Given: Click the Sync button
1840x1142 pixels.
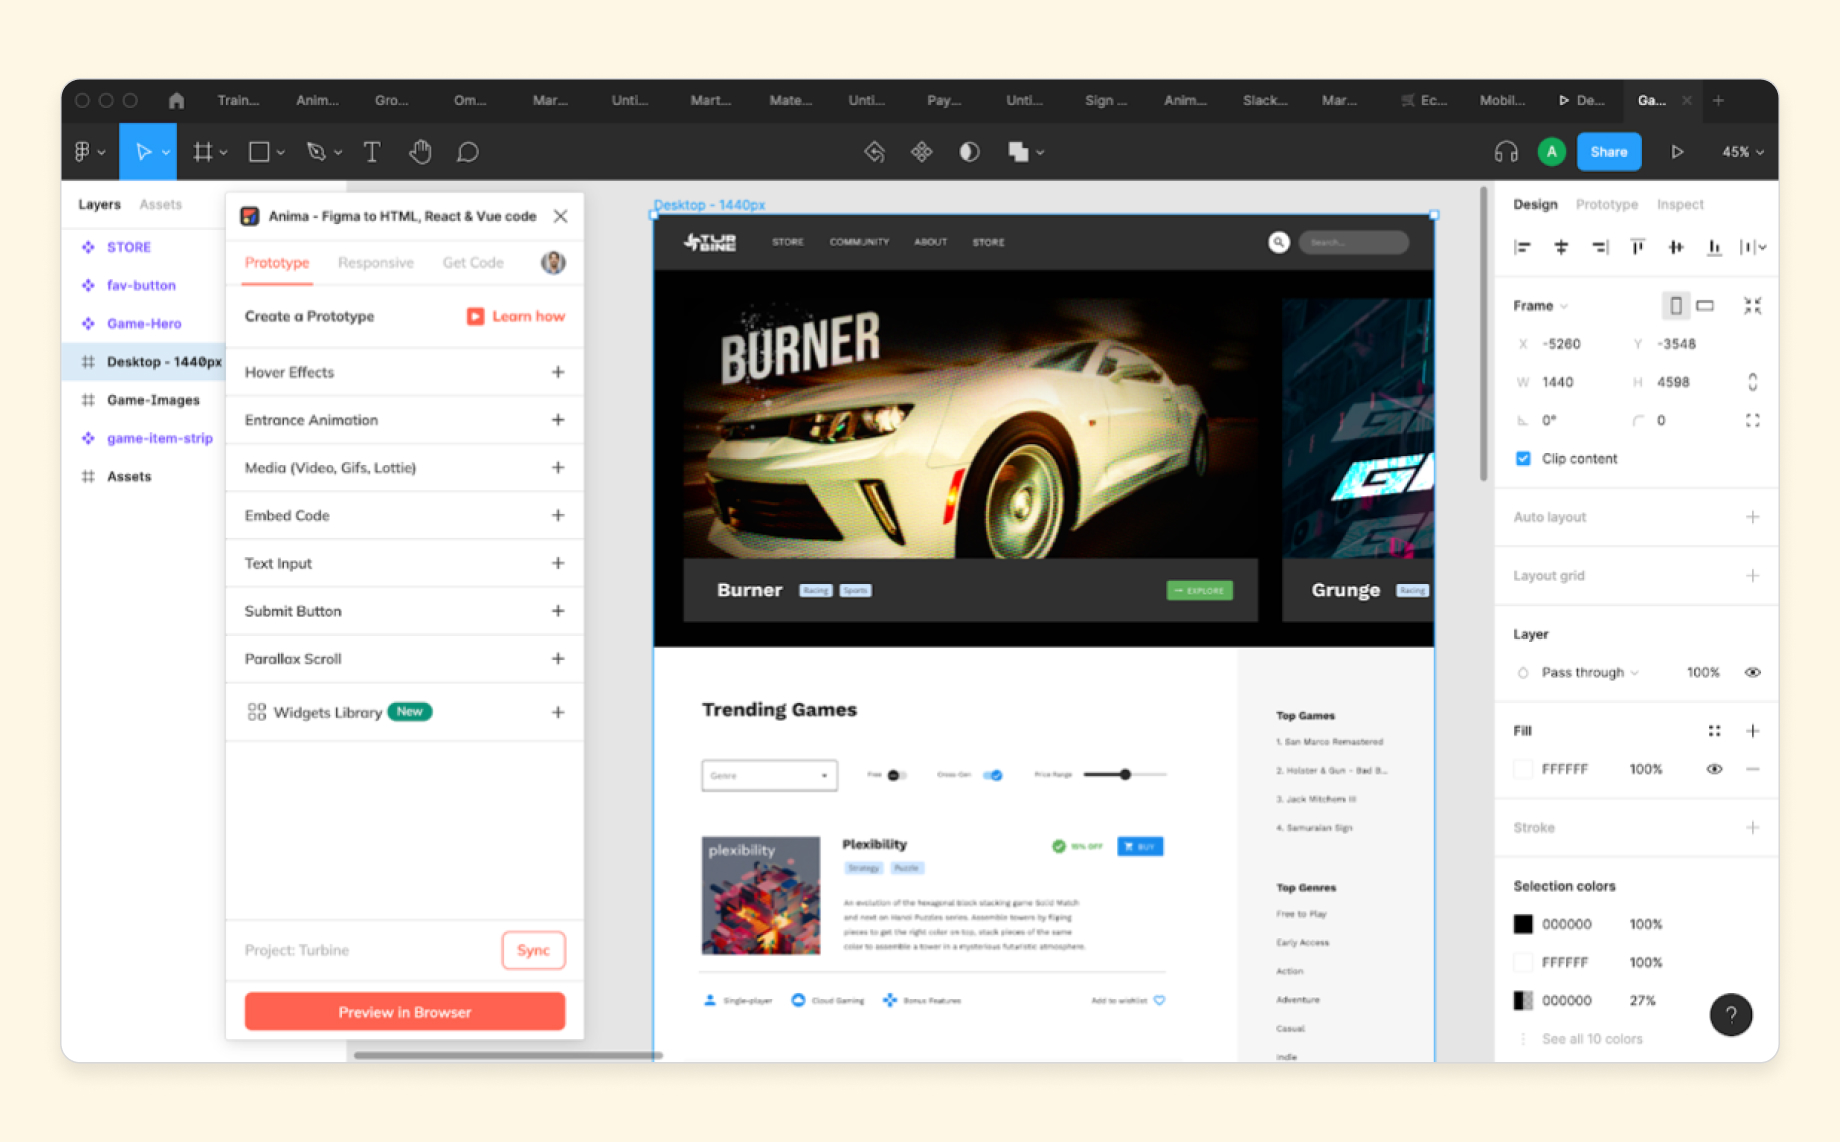Looking at the screenshot, I should pos(533,950).
